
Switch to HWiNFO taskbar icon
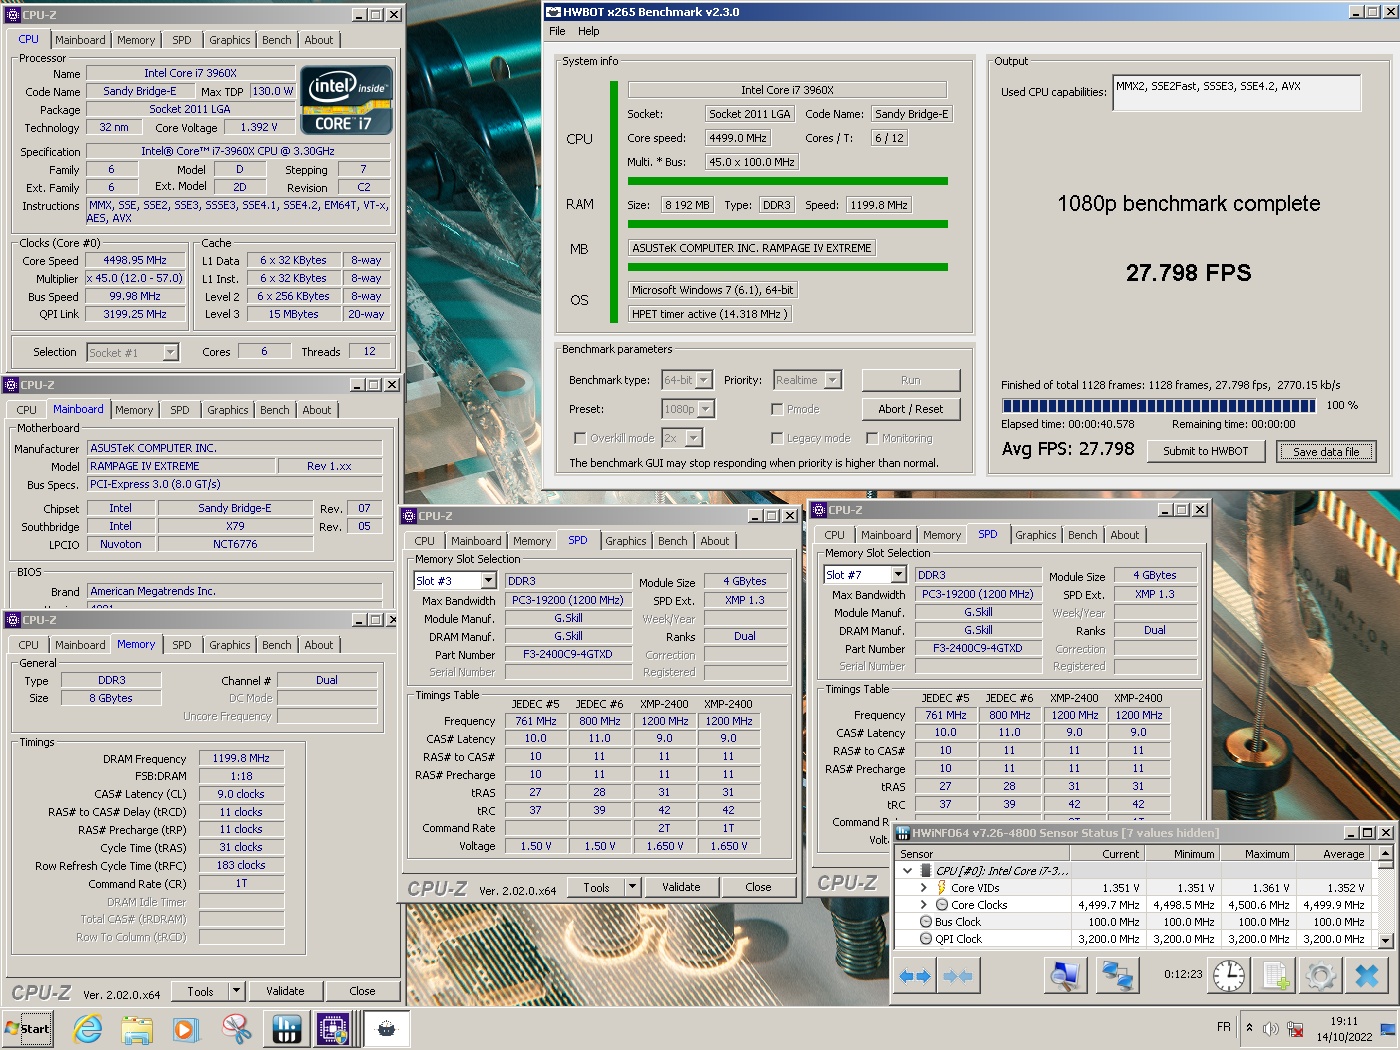tap(286, 1029)
